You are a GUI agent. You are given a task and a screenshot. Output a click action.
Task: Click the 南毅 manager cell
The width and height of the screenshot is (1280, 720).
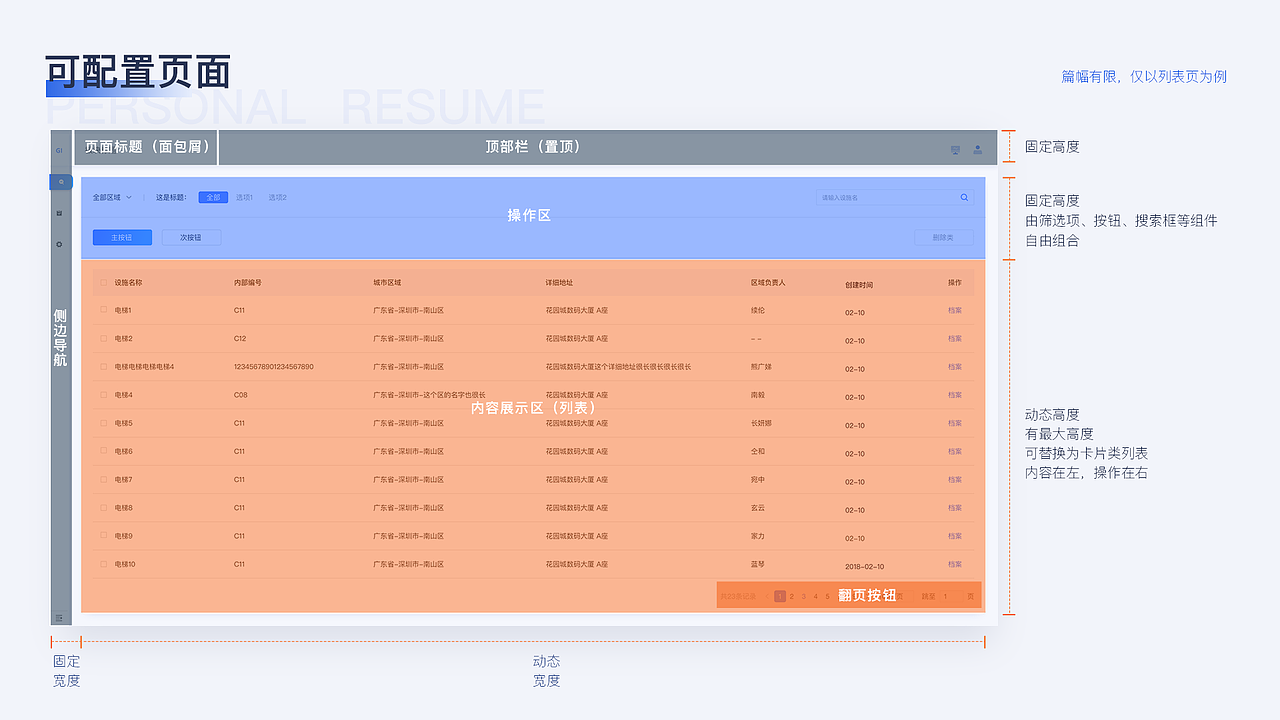point(758,394)
